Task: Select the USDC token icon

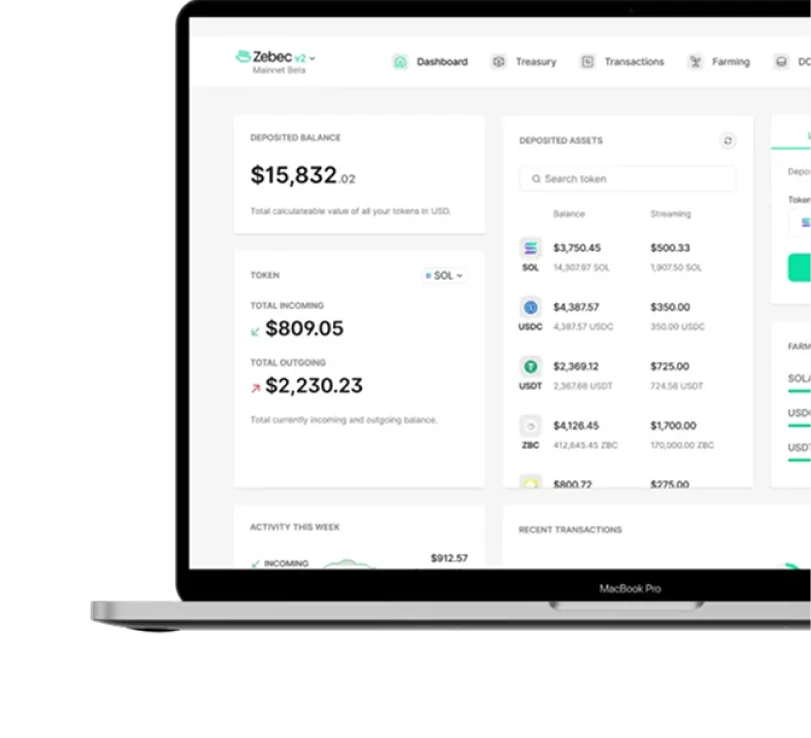Action: [x=530, y=308]
